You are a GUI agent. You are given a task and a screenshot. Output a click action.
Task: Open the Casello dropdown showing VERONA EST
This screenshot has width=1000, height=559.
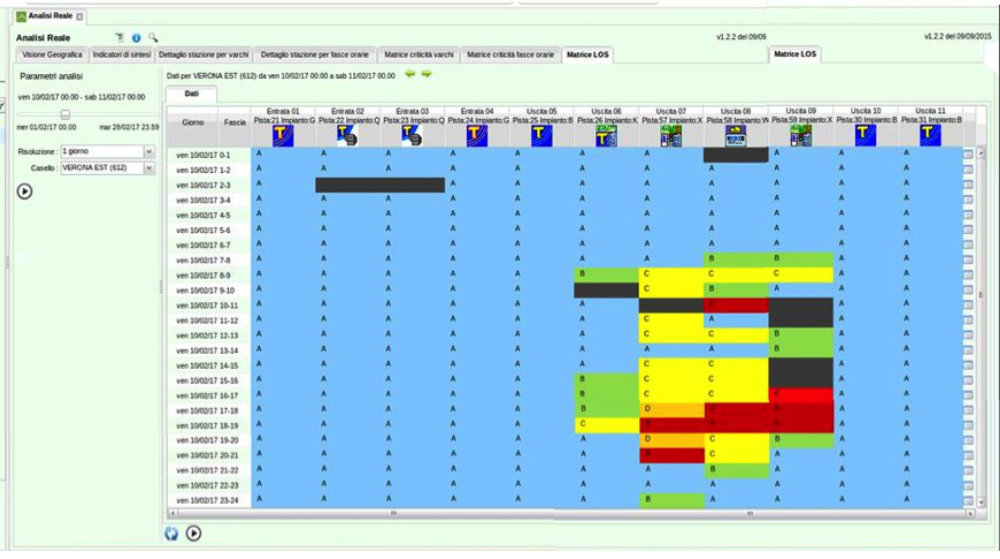[x=148, y=168]
